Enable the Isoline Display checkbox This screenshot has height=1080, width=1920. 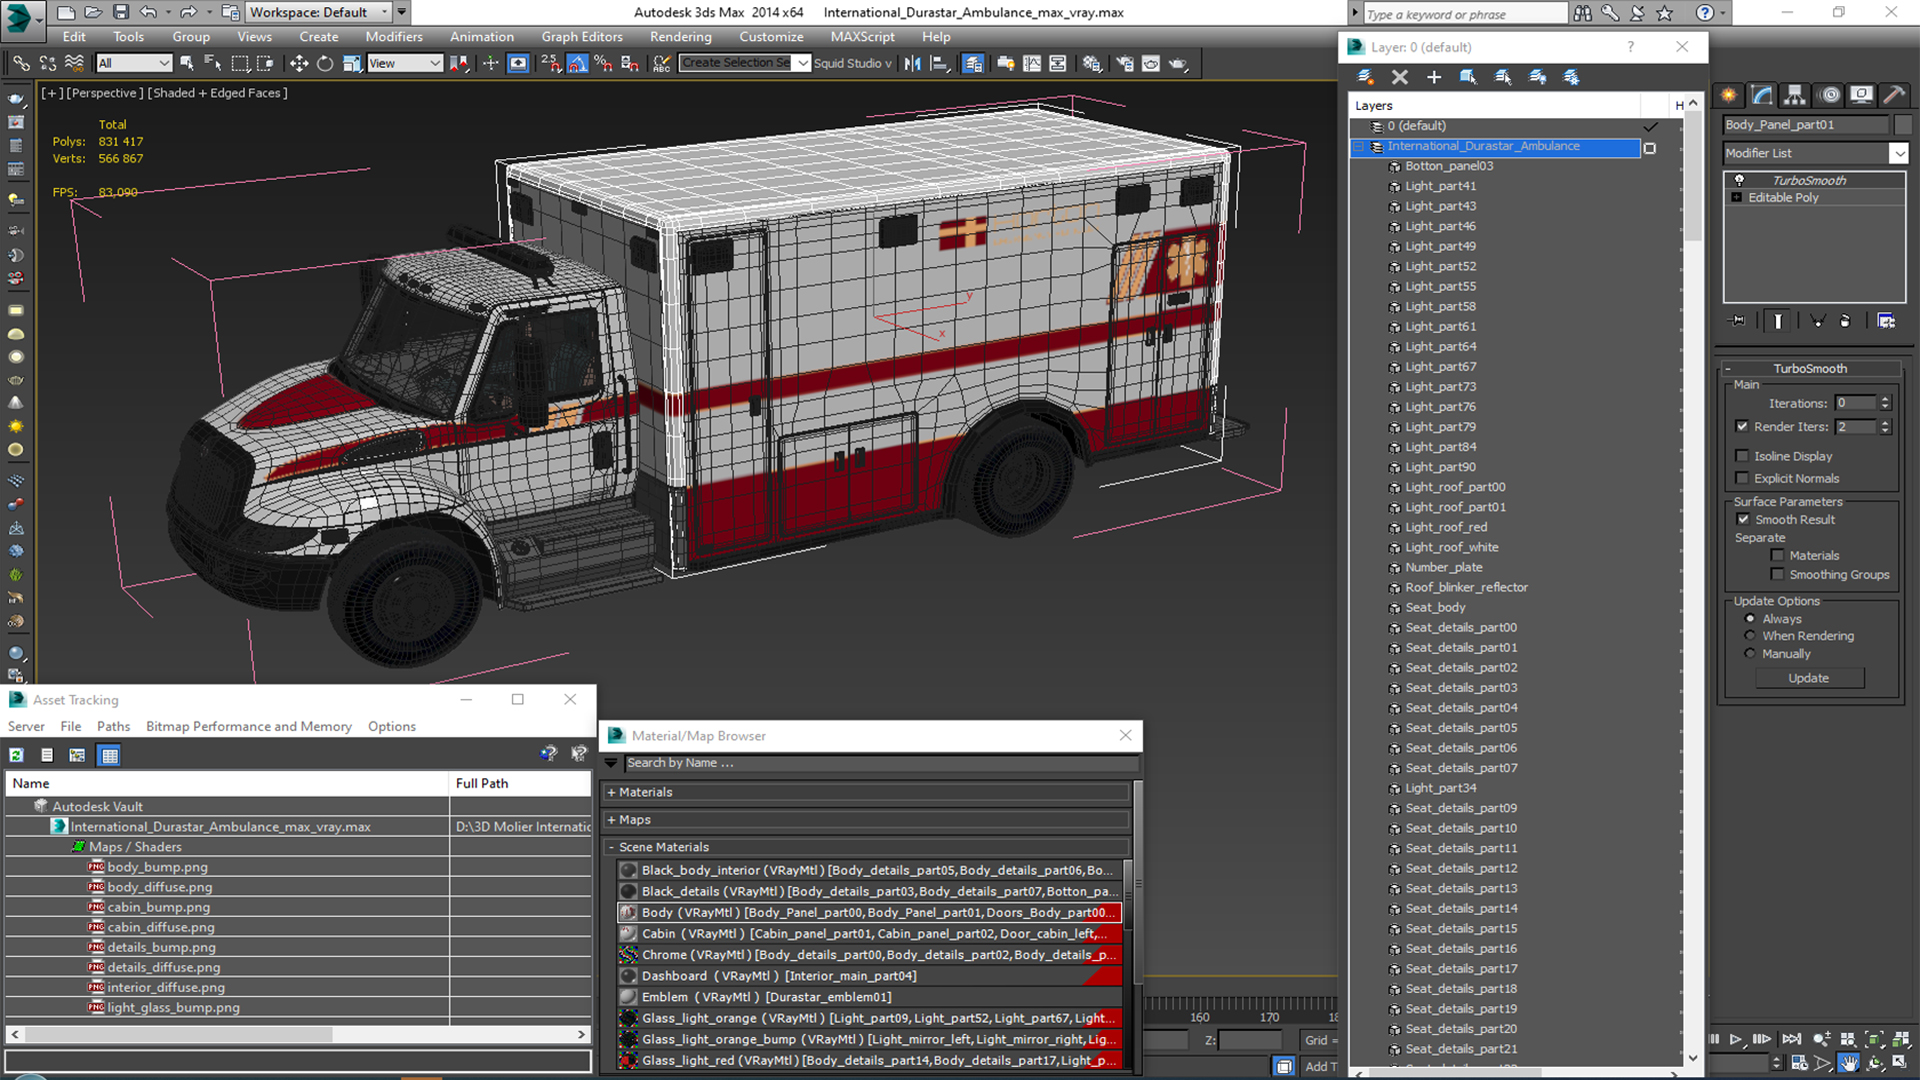(1742, 456)
